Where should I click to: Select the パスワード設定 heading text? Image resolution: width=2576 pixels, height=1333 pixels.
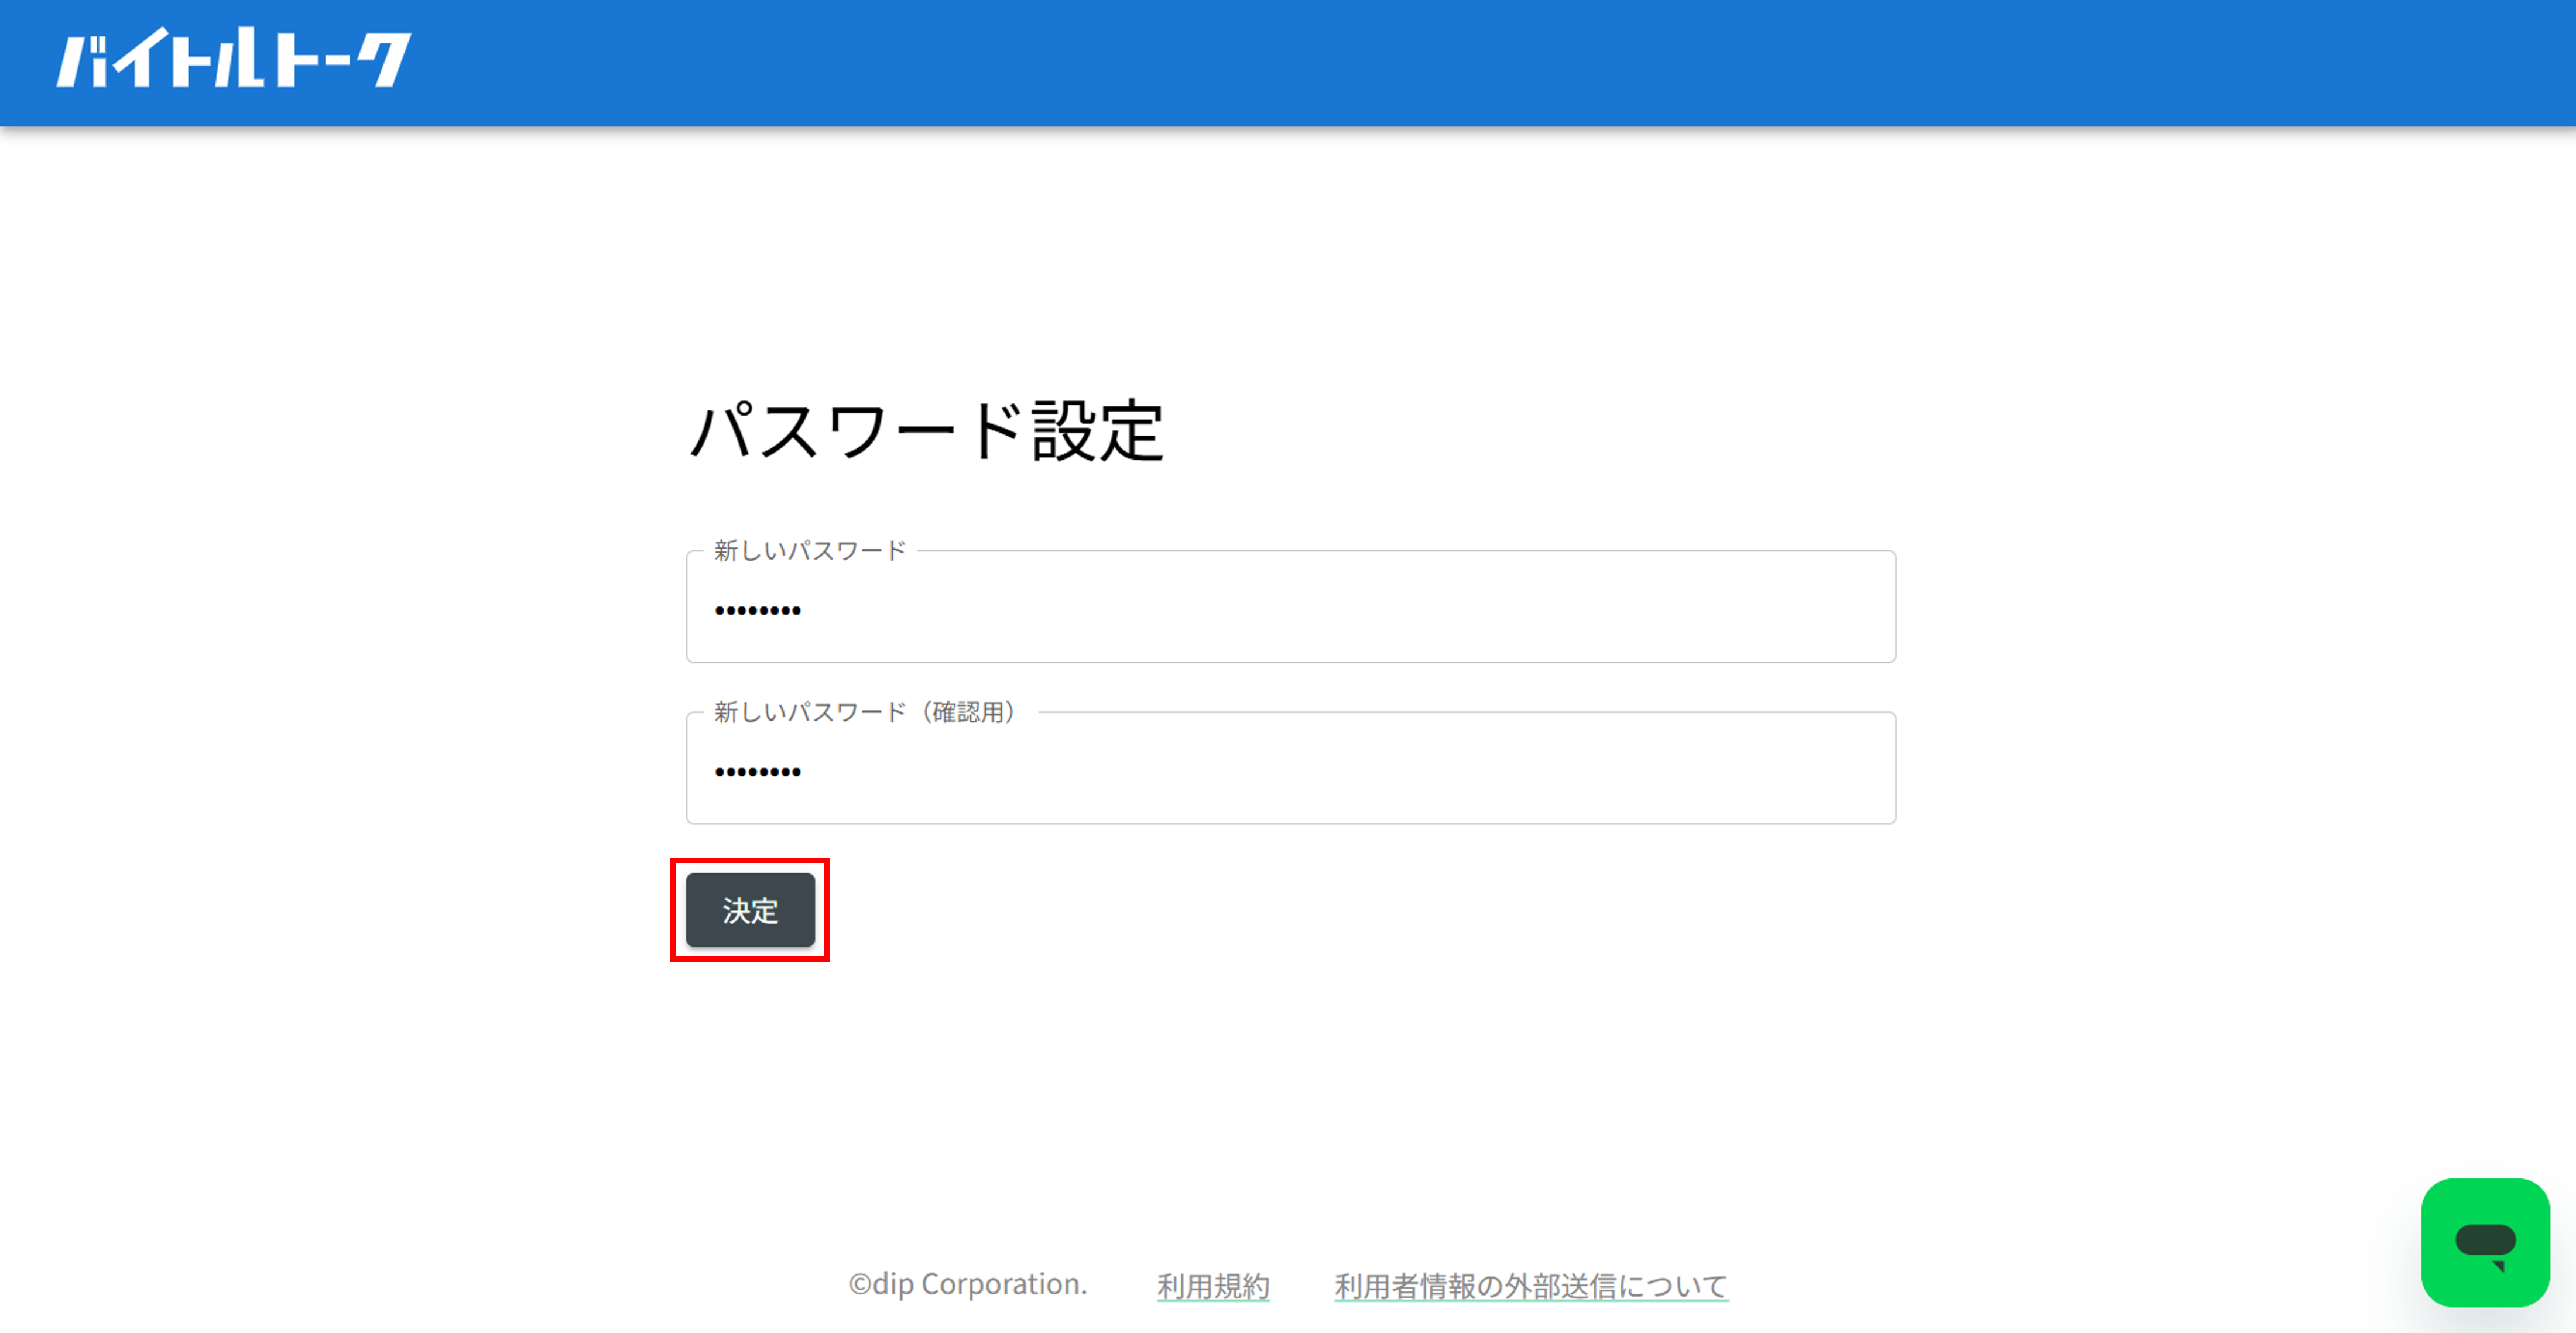[927, 431]
